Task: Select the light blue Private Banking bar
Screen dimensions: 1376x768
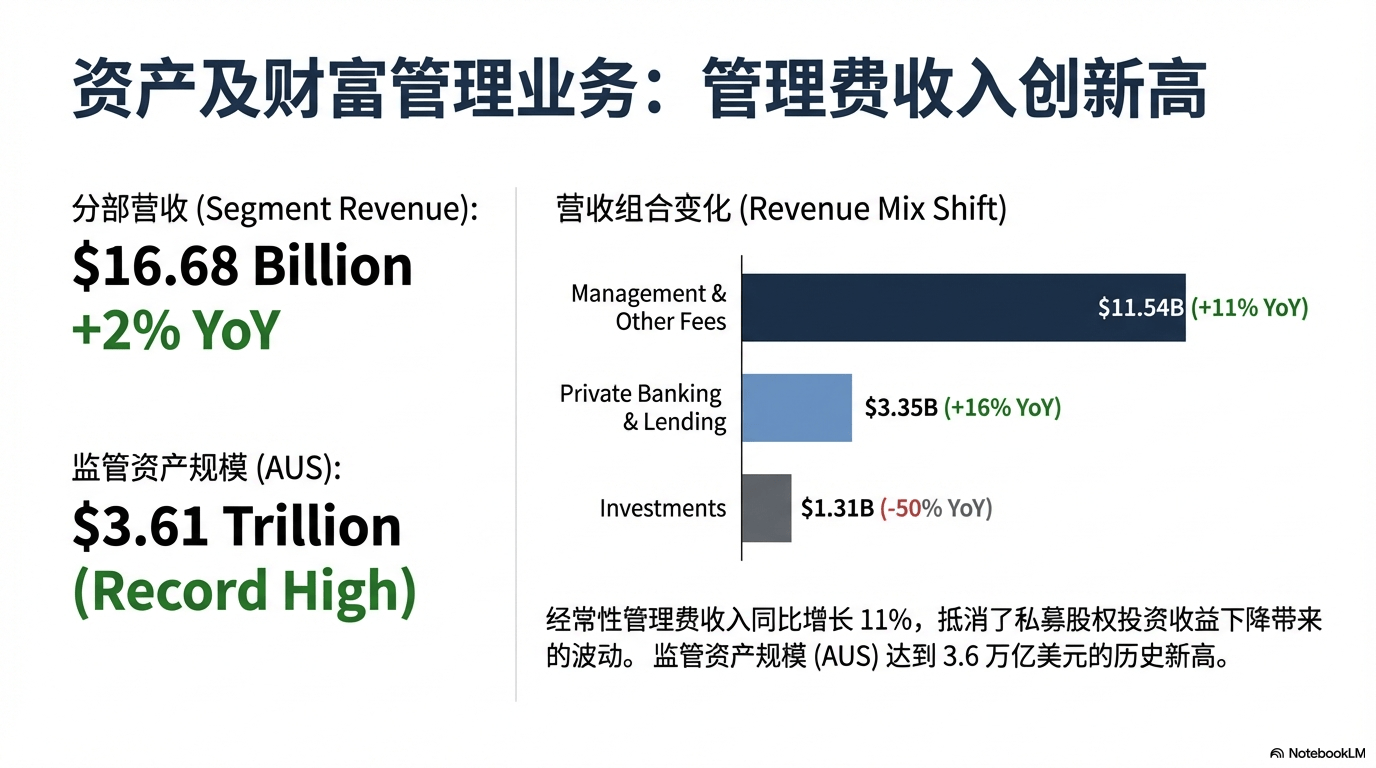Action: (797, 408)
